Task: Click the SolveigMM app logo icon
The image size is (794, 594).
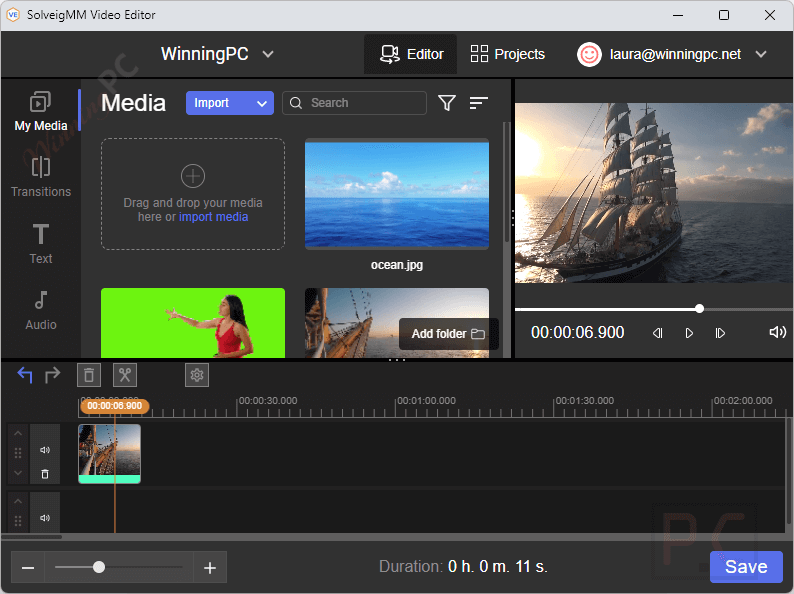Action: coord(13,15)
